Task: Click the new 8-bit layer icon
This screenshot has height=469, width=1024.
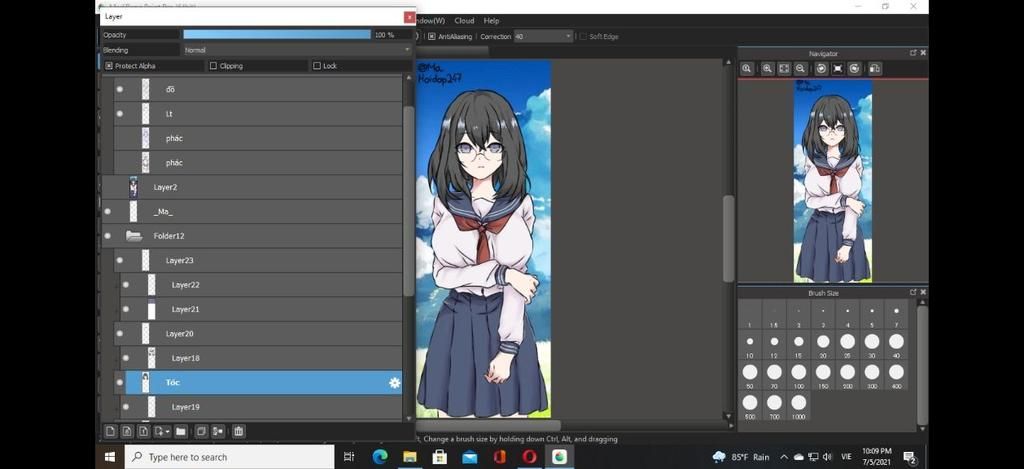Action: (127, 431)
